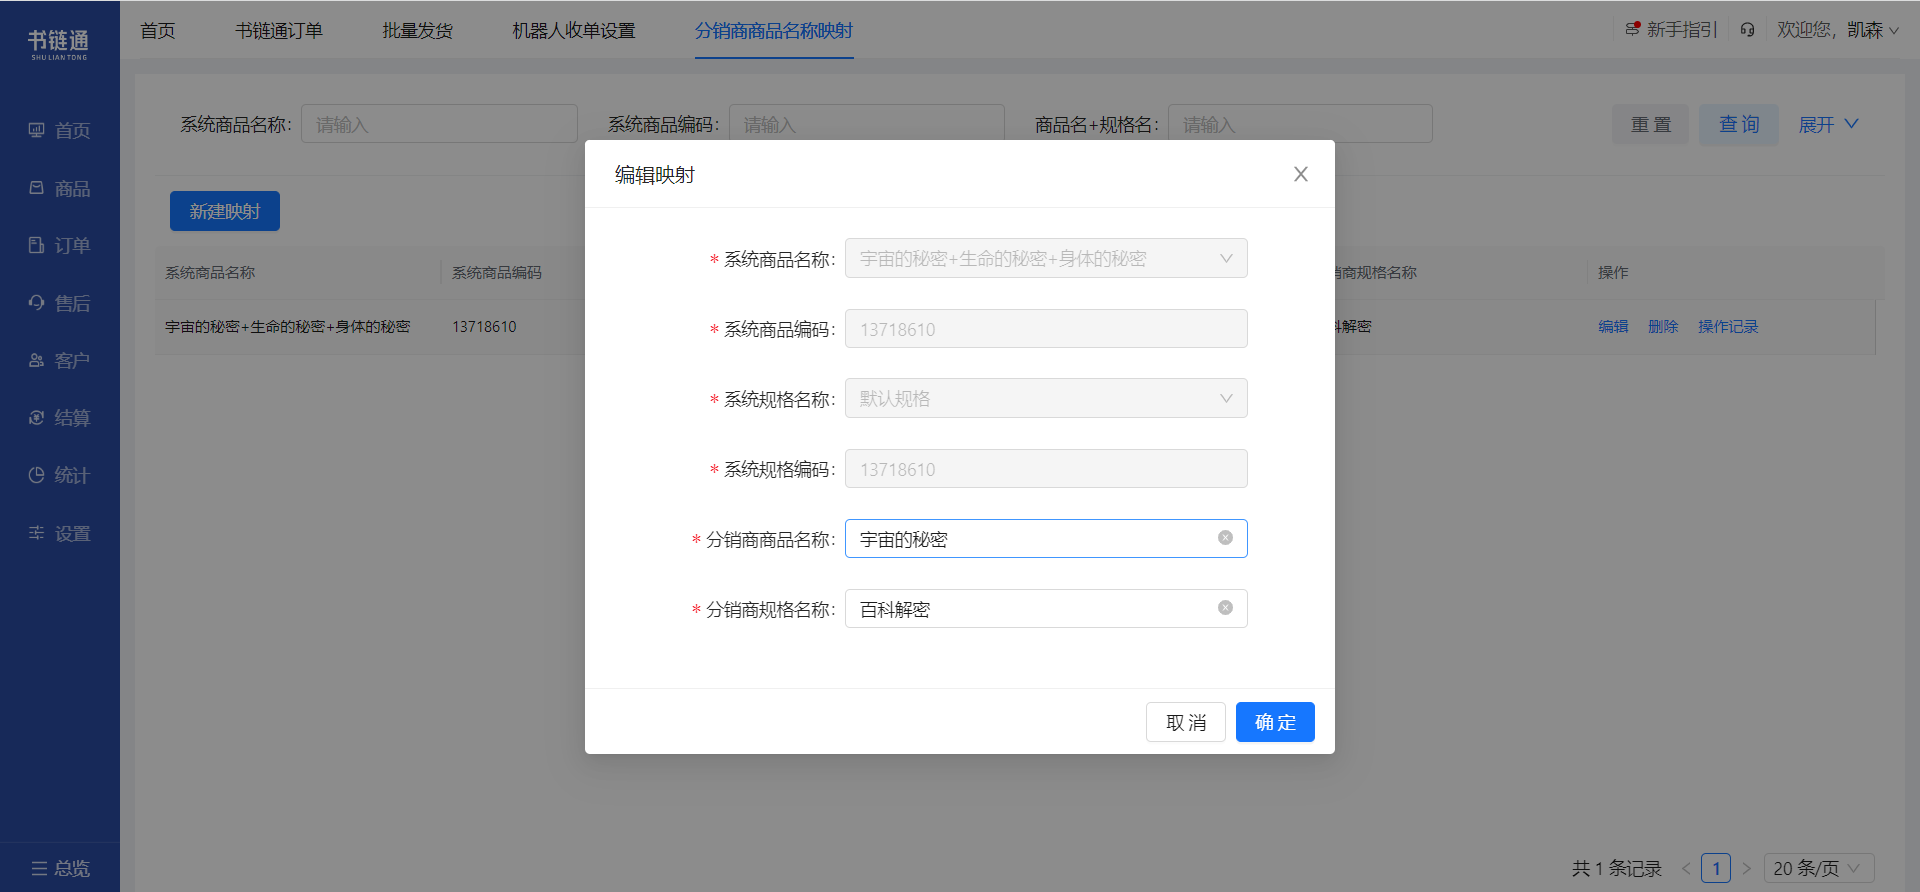This screenshot has height=892, width=1920.
Task: Expand more filters via 展开
Action: 1828,124
